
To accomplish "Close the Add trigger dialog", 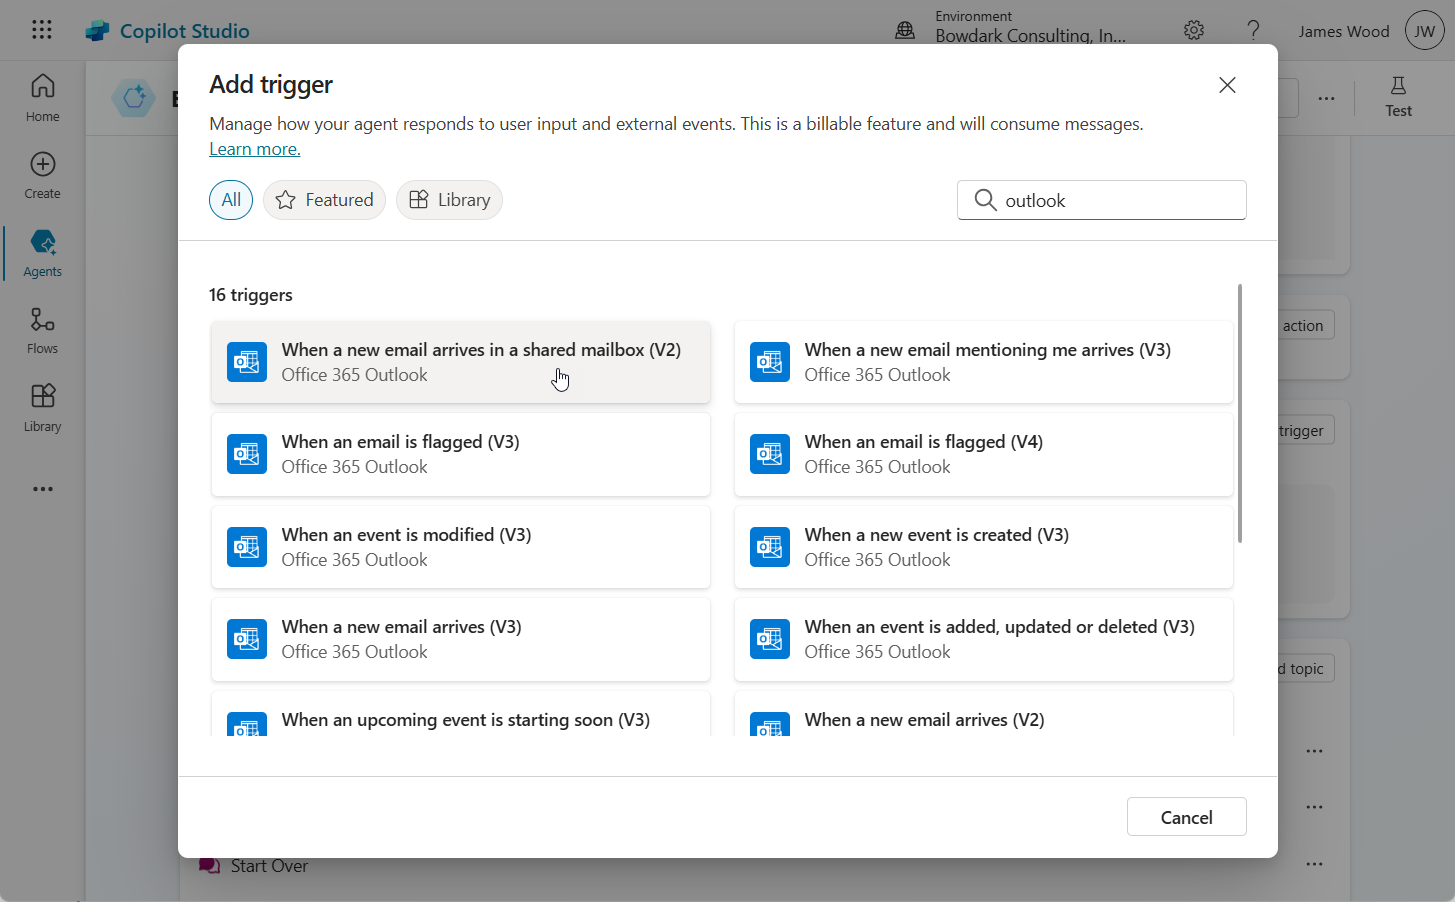I will [x=1227, y=85].
